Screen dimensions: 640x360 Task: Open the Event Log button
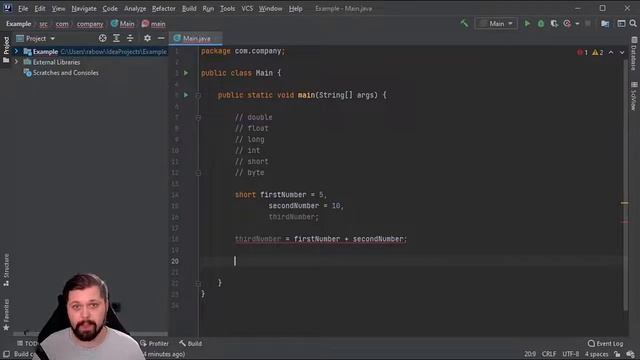coord(605,344)
